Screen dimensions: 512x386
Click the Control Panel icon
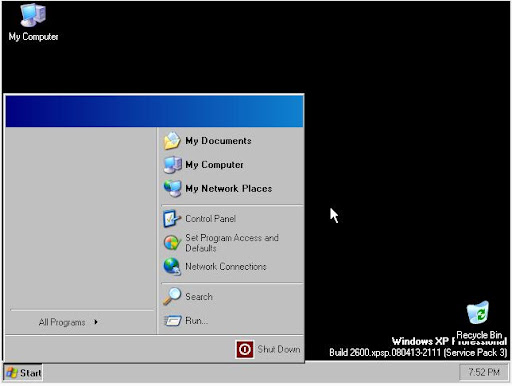172,219
